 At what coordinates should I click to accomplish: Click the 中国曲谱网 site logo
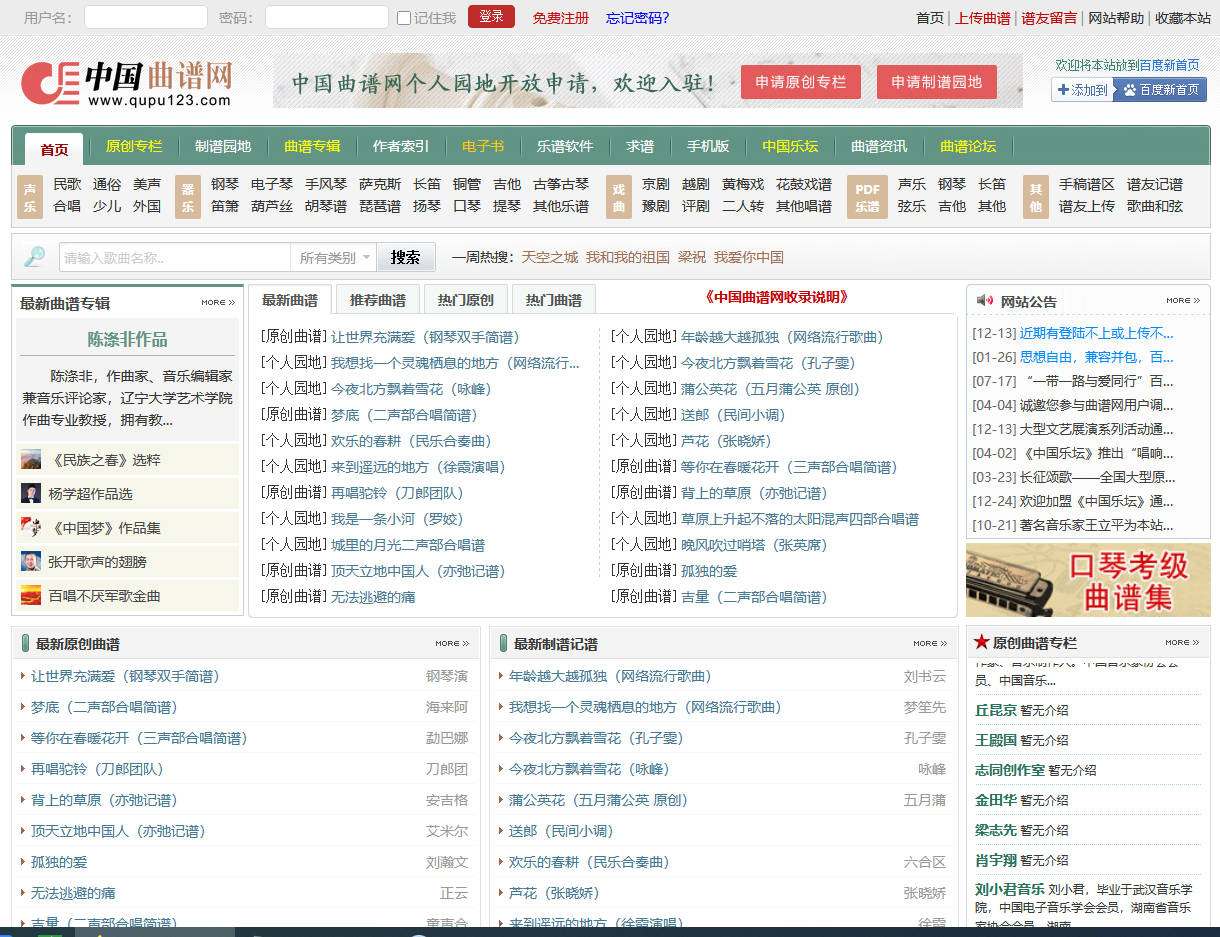pos(127,83)
